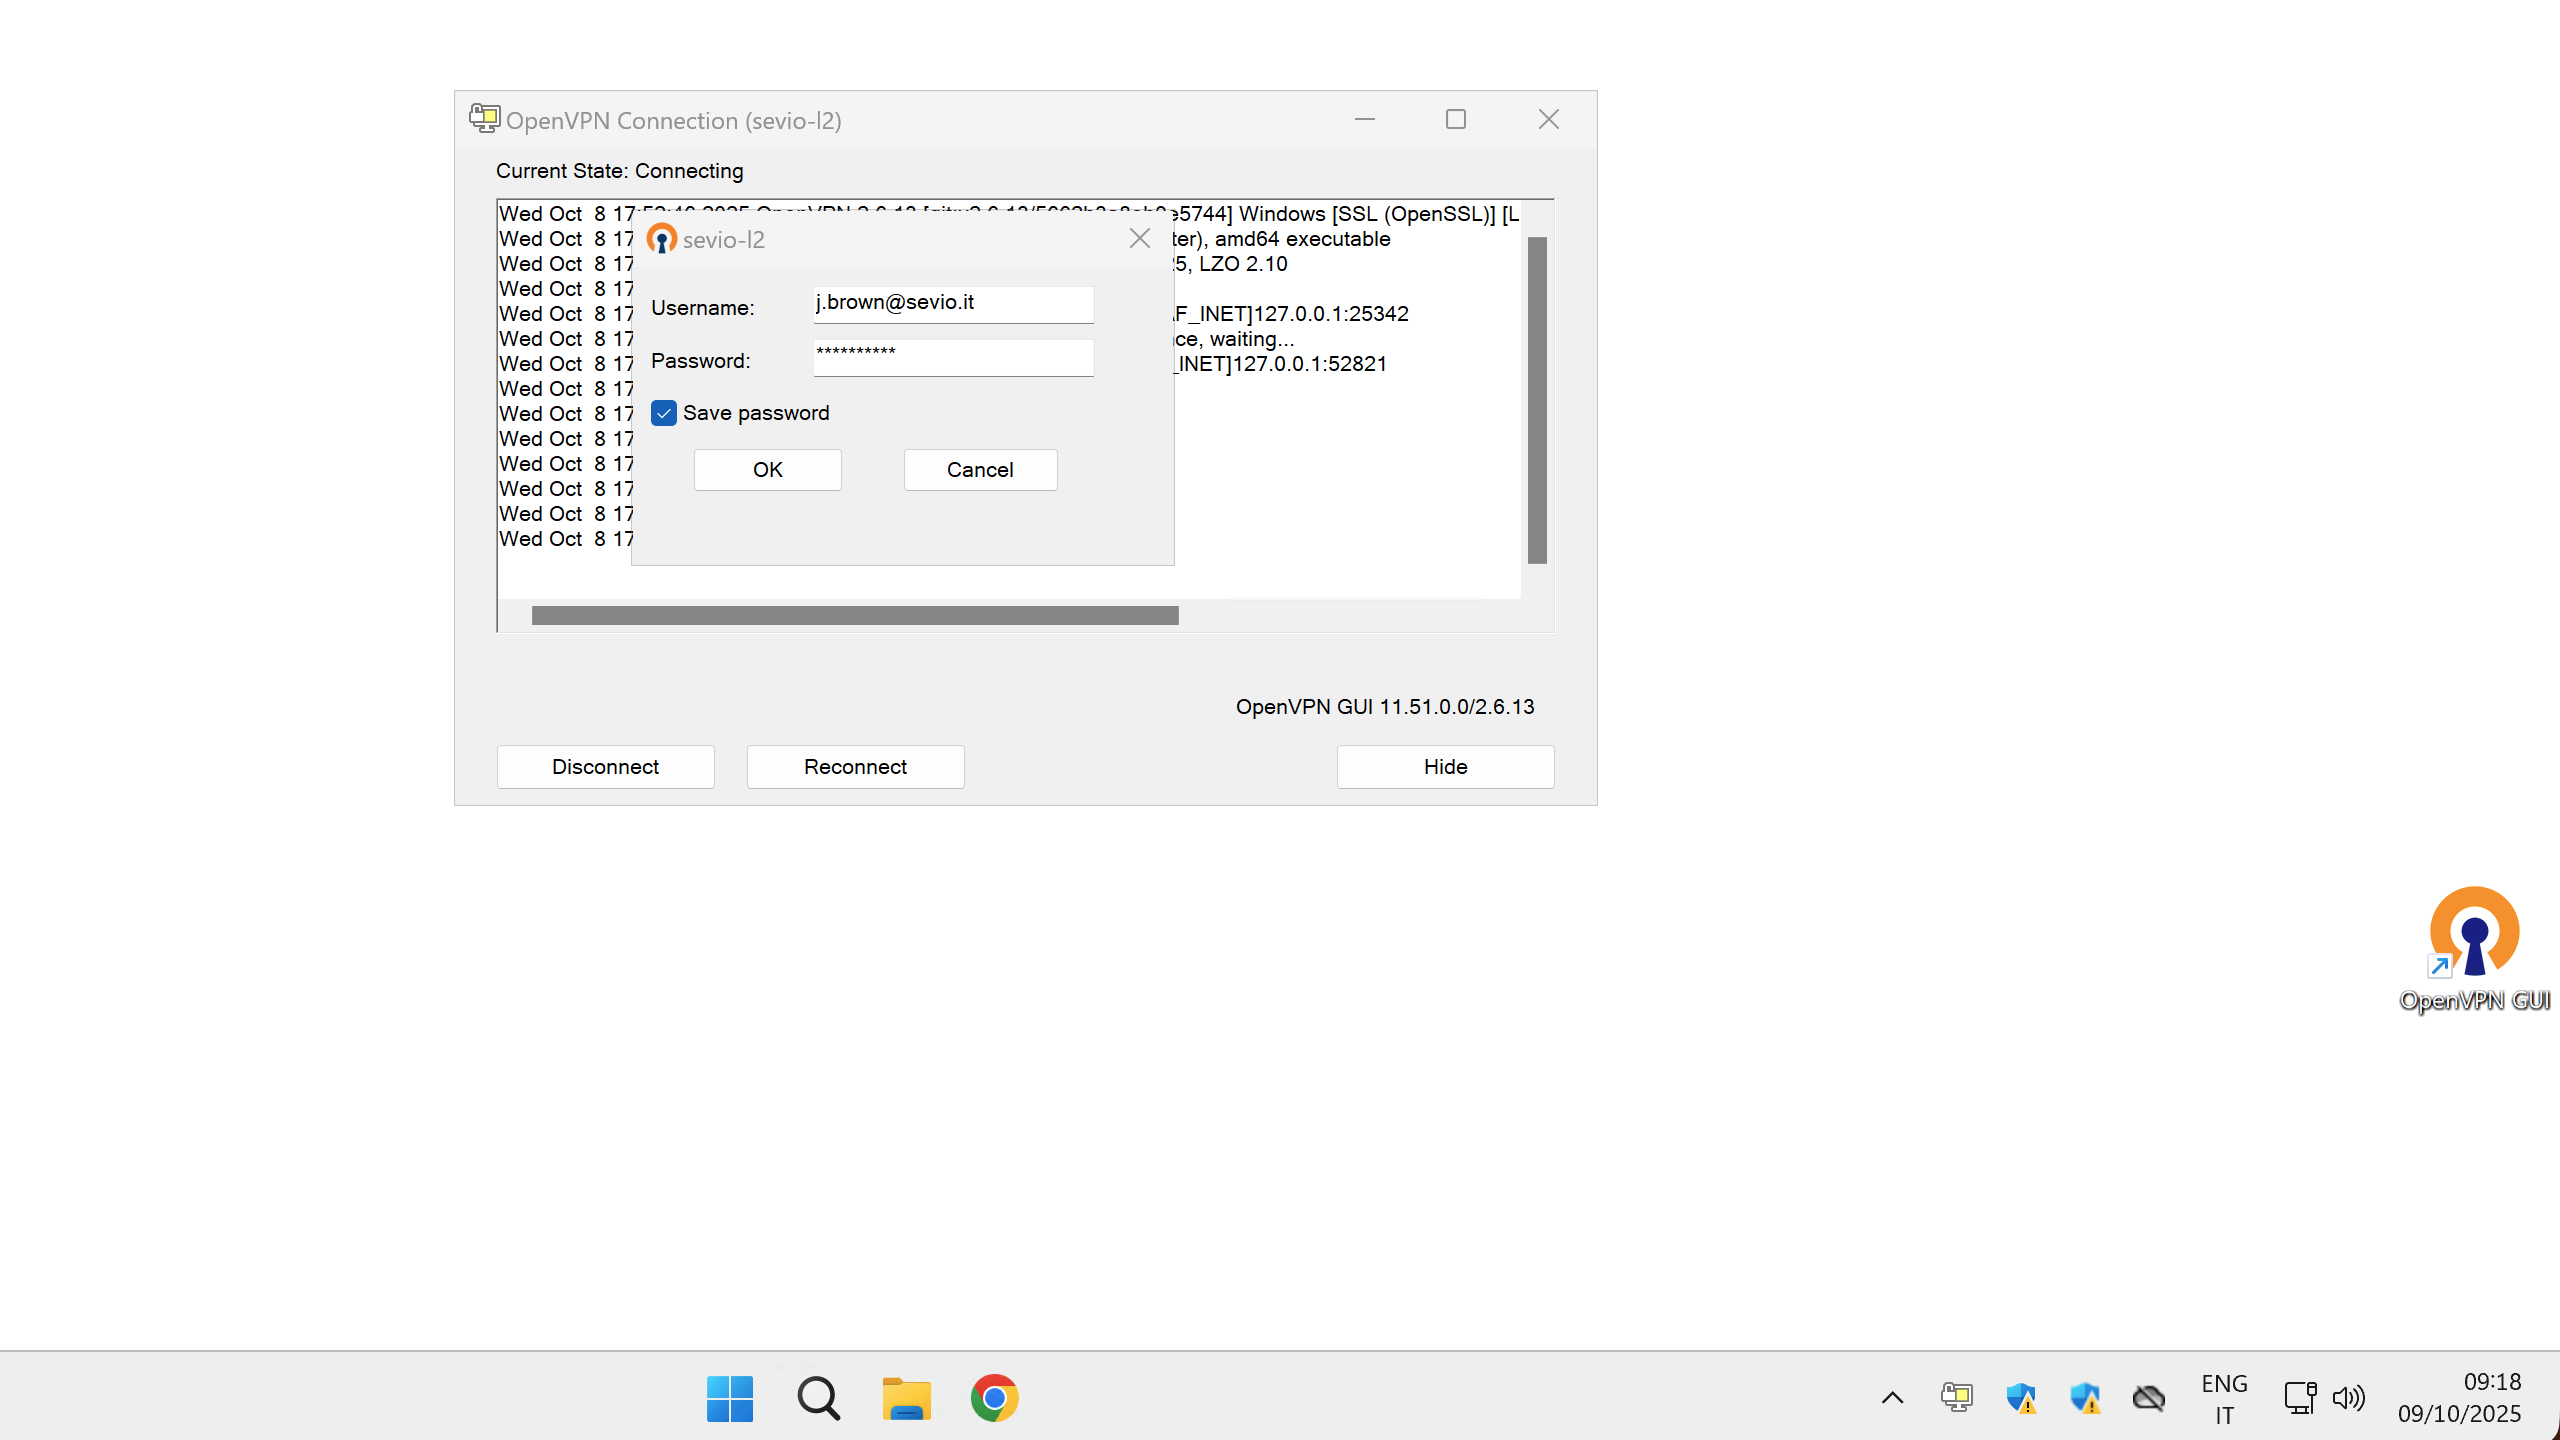Click the volume speaker tray icon
This screenshot has height=1440, width=2560.
click(x=2349, y=1397)
